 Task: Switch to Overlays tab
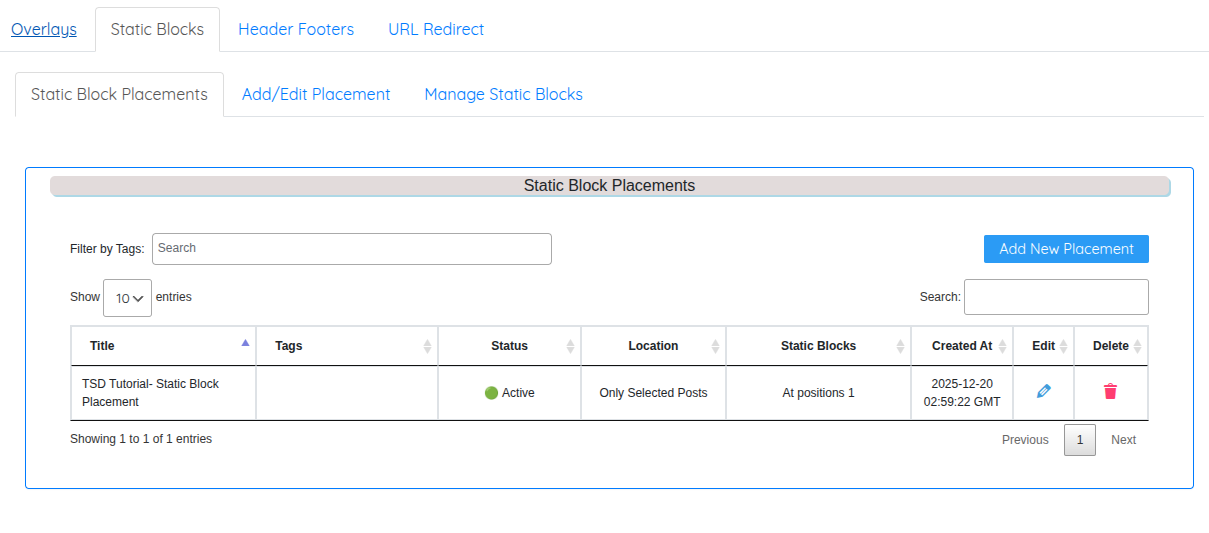point(44,29)
